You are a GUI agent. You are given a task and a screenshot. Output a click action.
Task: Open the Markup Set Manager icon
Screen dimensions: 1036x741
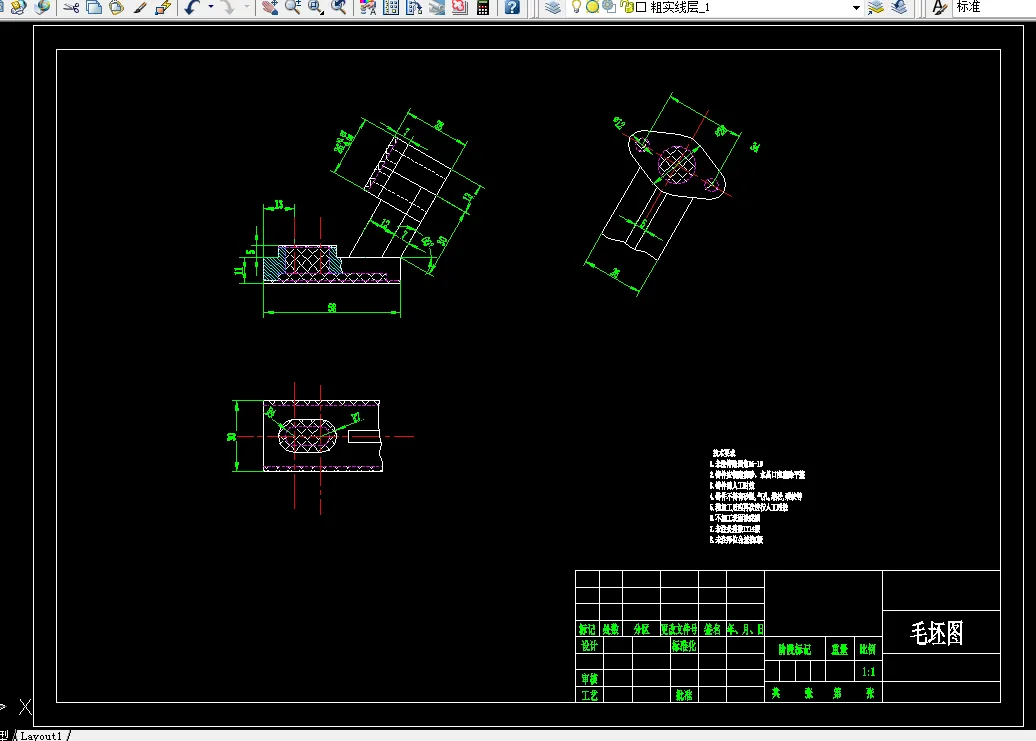pos(460,7)
